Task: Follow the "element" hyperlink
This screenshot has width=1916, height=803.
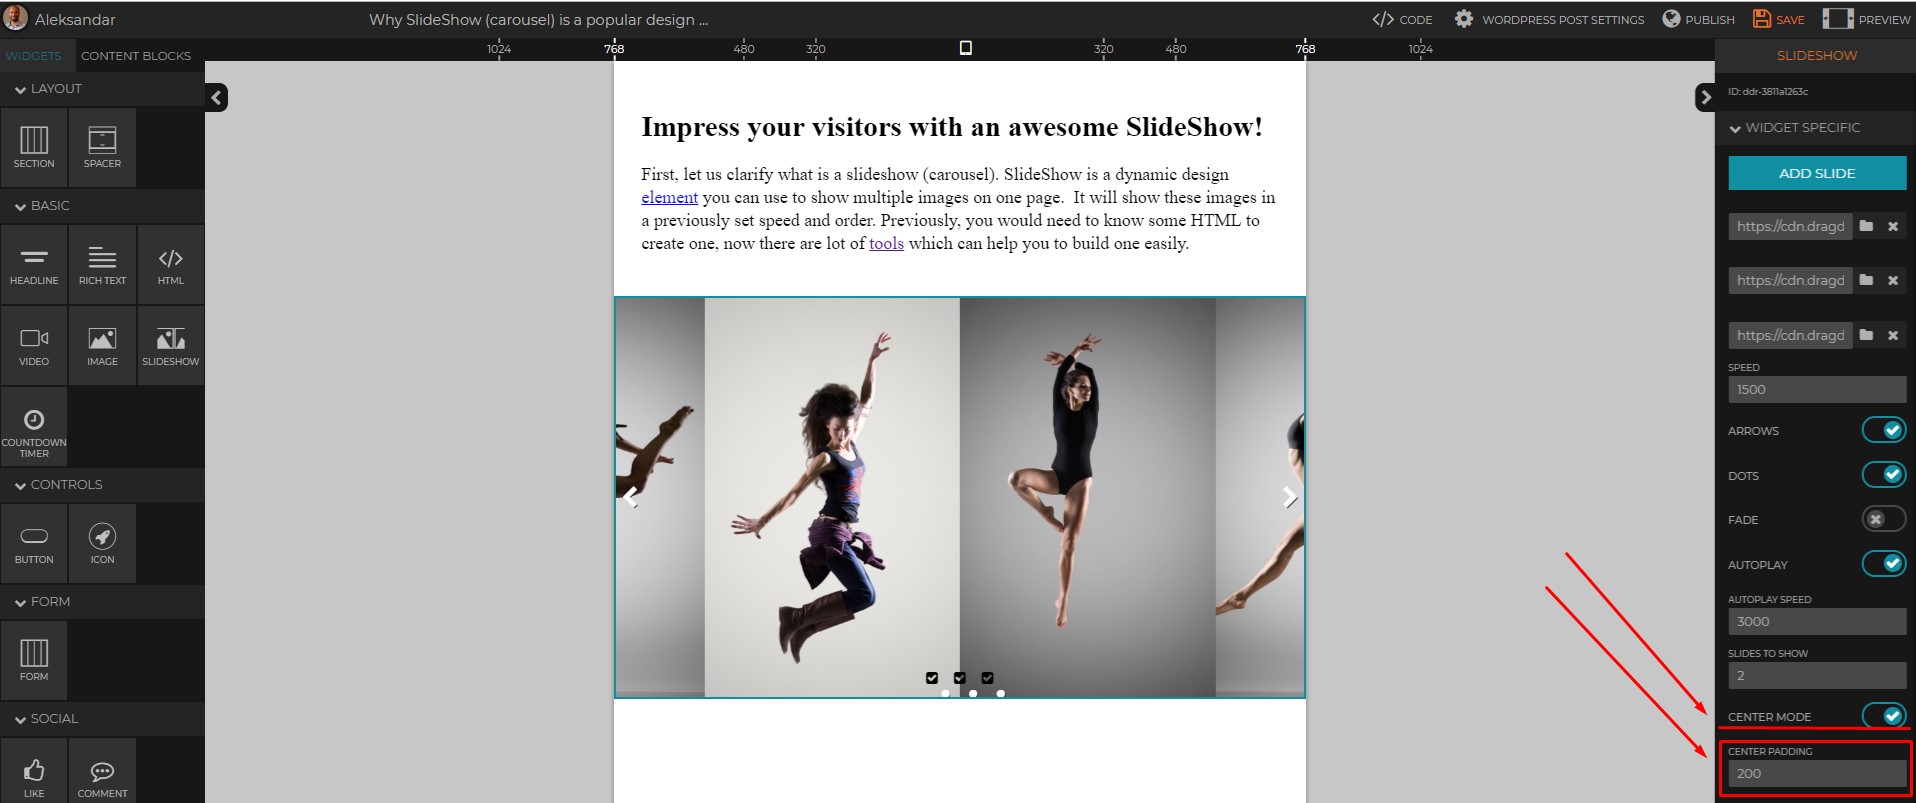Action: pyautogui.click(x=669, y=198)
